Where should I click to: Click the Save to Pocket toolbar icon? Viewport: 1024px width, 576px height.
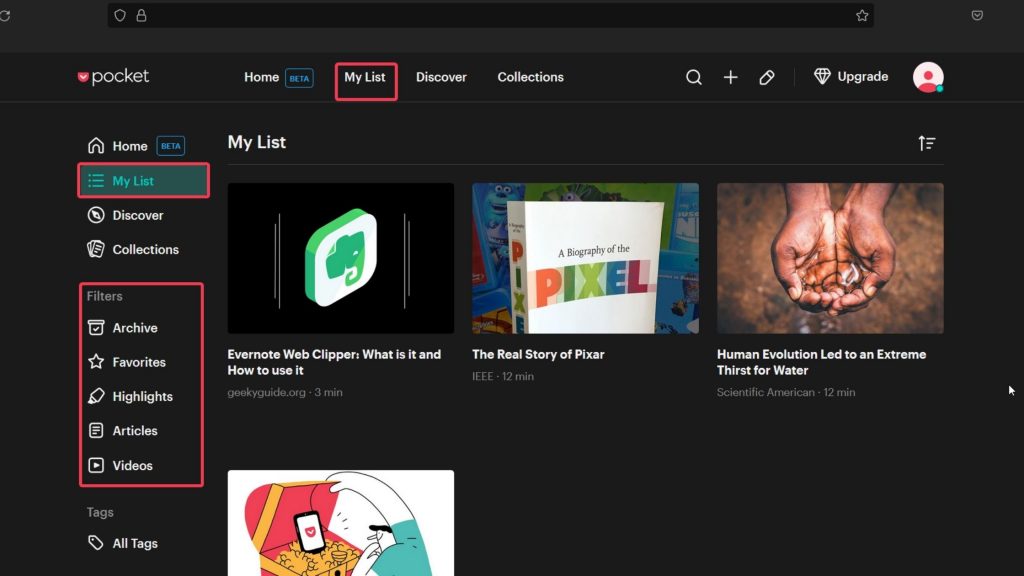[977, 16]
